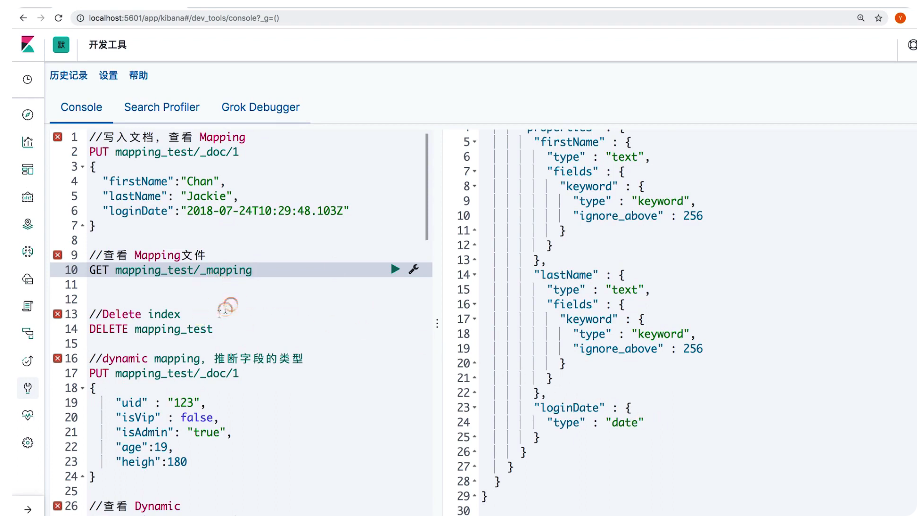Click the error marker on line 13
922x516 pixels.
click(57, 314)
